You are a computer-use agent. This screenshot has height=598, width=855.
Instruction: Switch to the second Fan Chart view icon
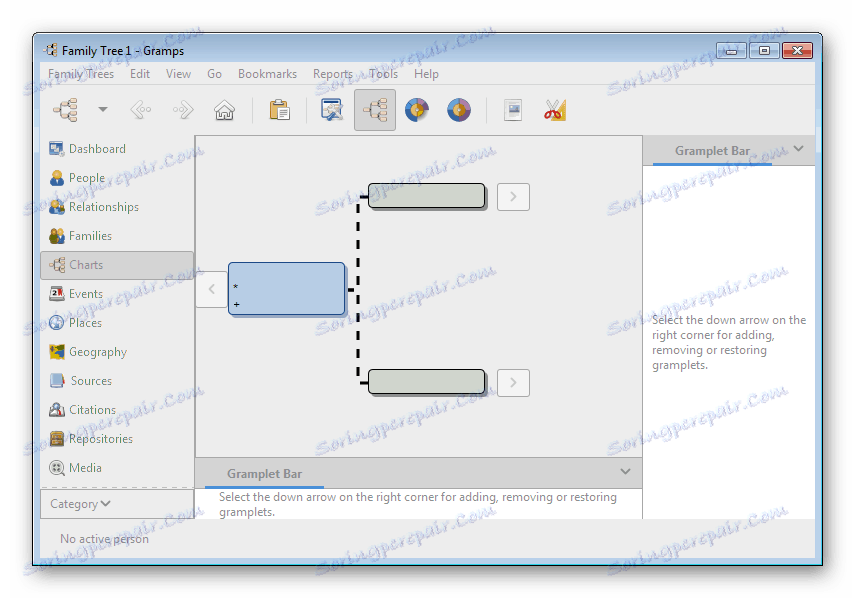tap(459, 110)
